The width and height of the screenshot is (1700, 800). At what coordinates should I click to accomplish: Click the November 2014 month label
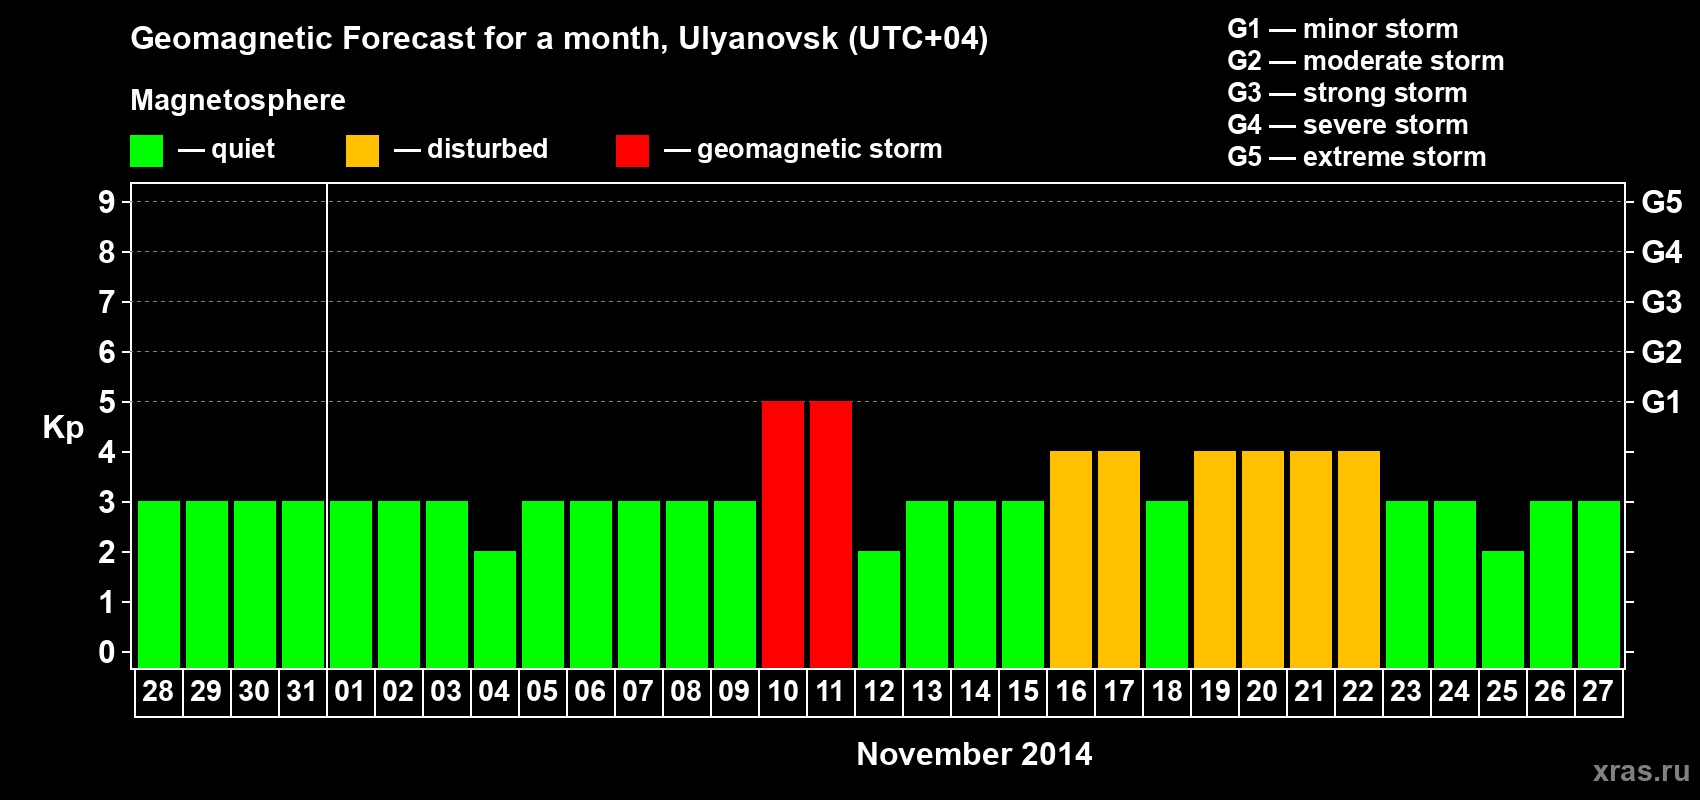pyautogui.click(x=974, y=754)
